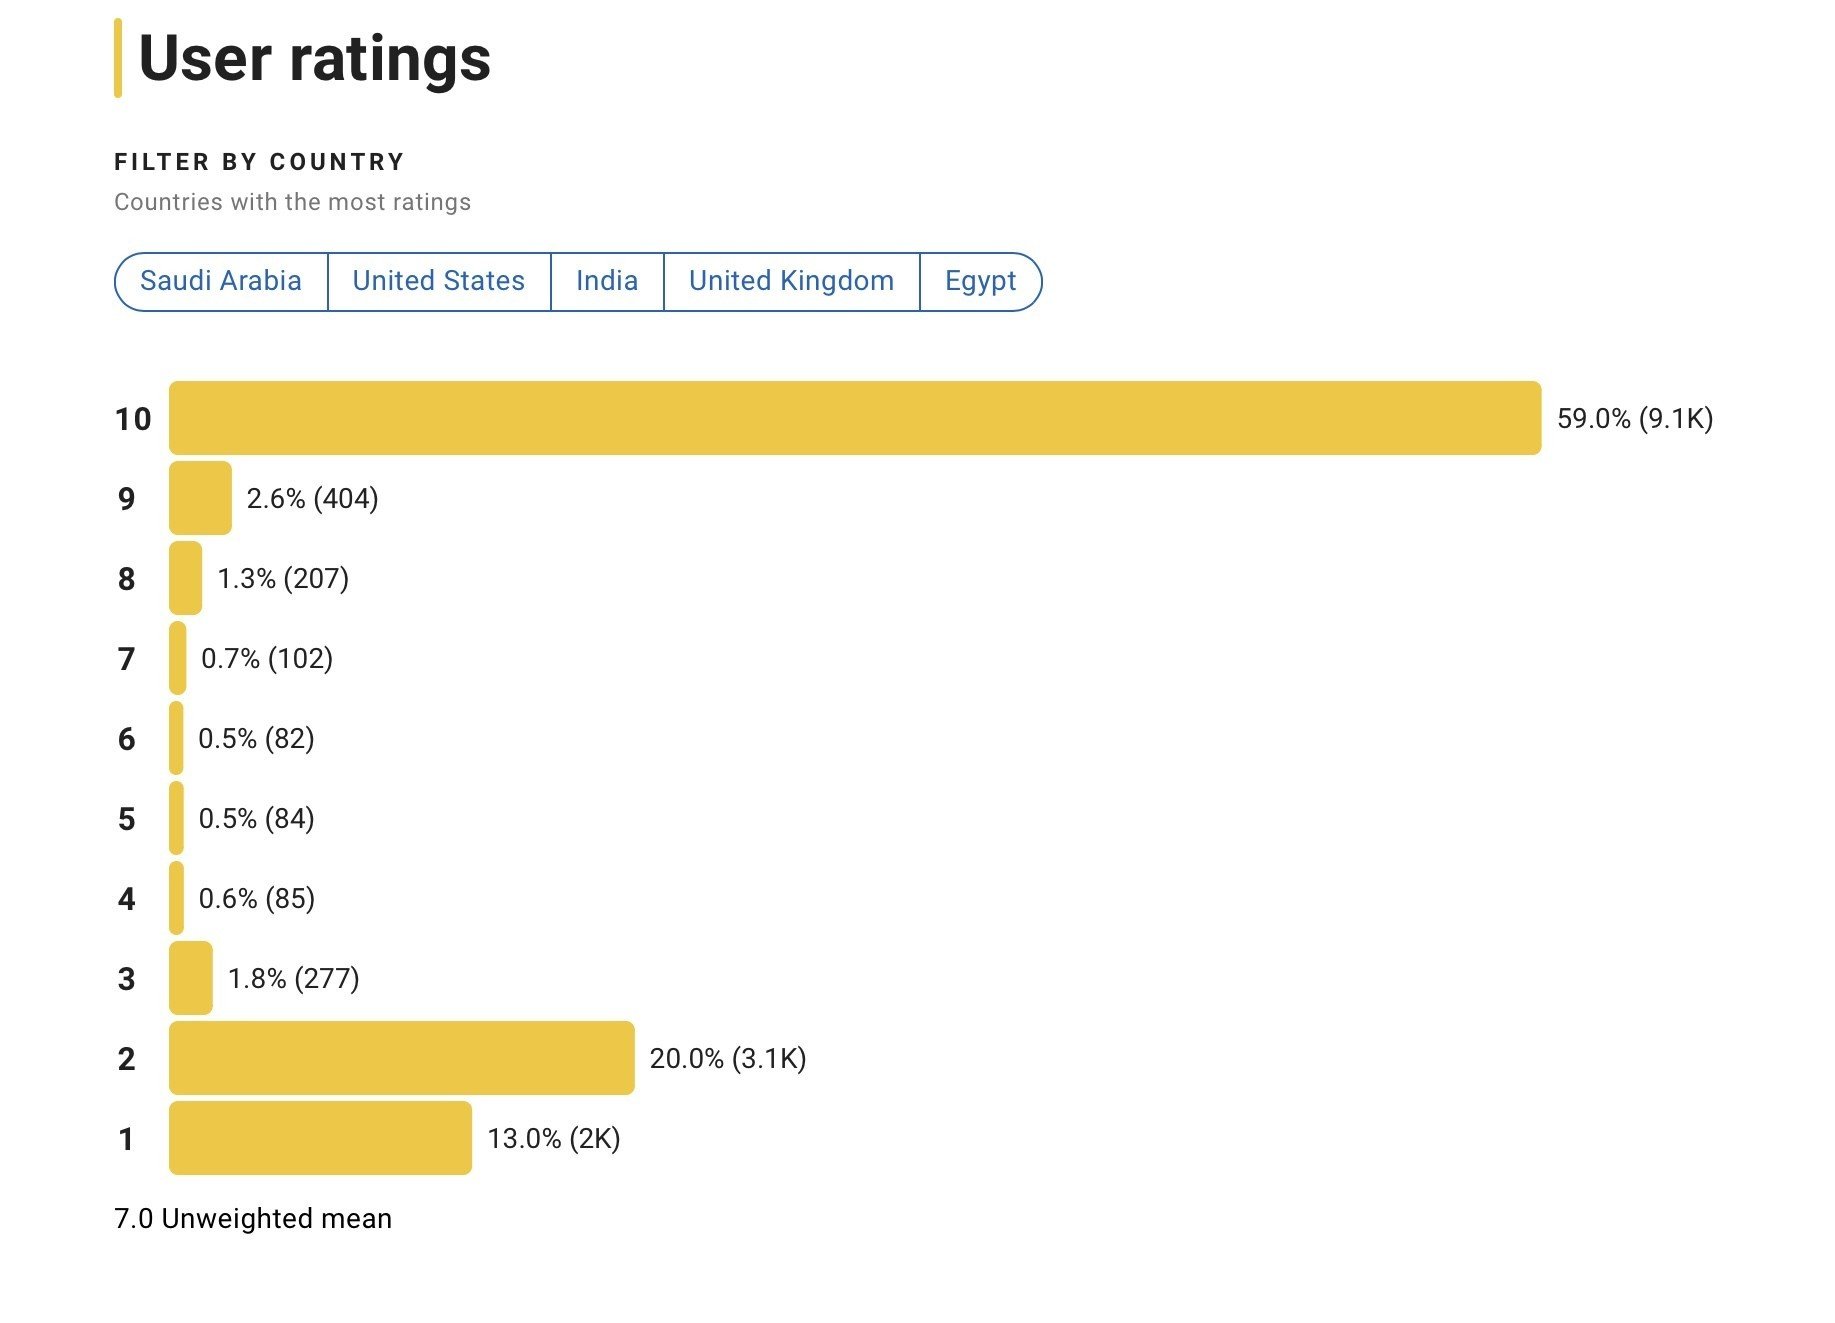This screenshot has width=1835, height=1323.
Task: Choose India in the country filter
Action: tap(607, 281)
